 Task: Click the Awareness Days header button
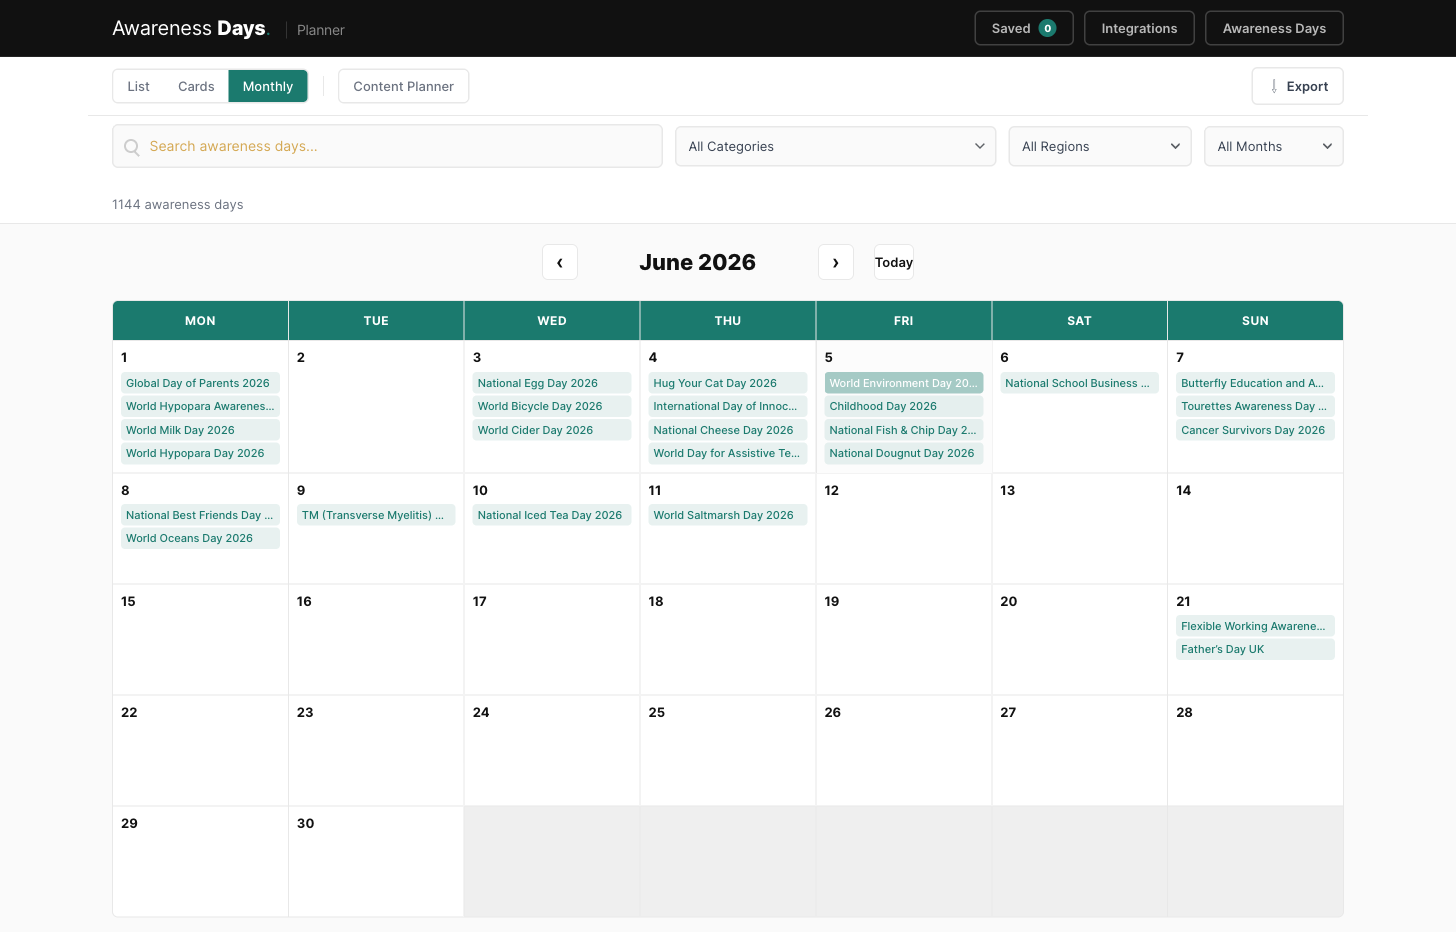pyautogui.click(x=1274, y=28)
